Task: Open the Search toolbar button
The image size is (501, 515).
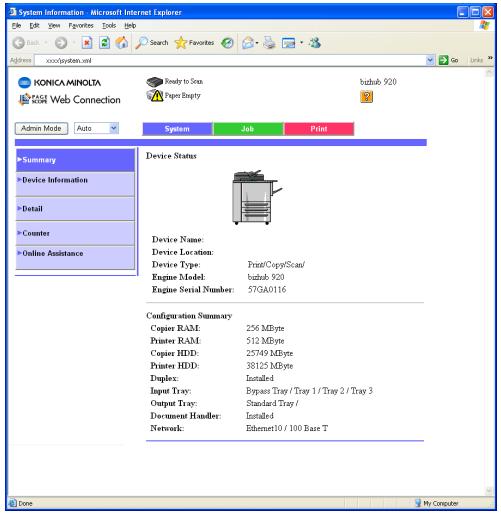Action: (x=152, y=43)
